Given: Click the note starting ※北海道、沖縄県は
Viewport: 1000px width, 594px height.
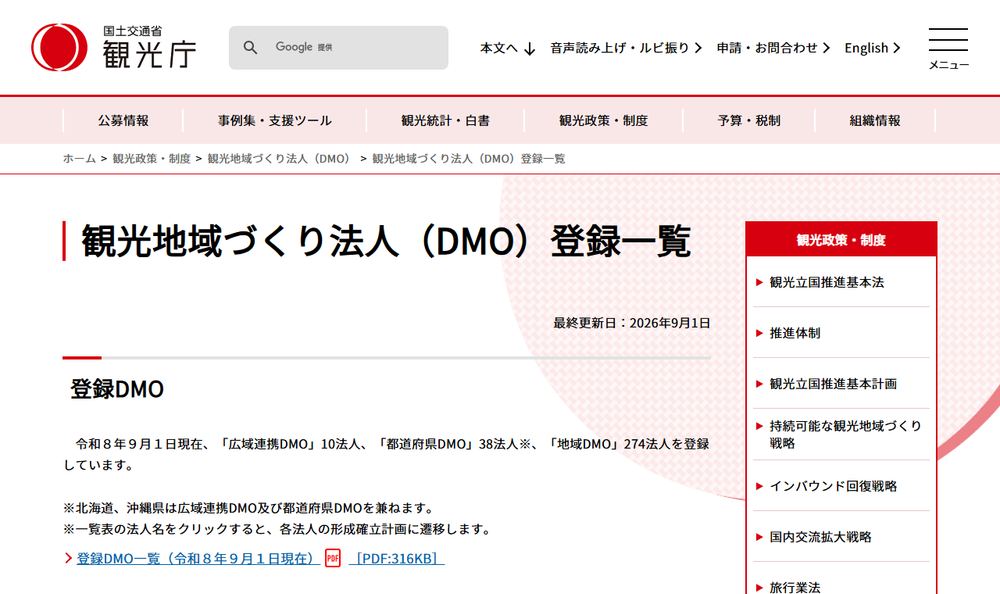Looking at the screenshot, I should [250, 508].
